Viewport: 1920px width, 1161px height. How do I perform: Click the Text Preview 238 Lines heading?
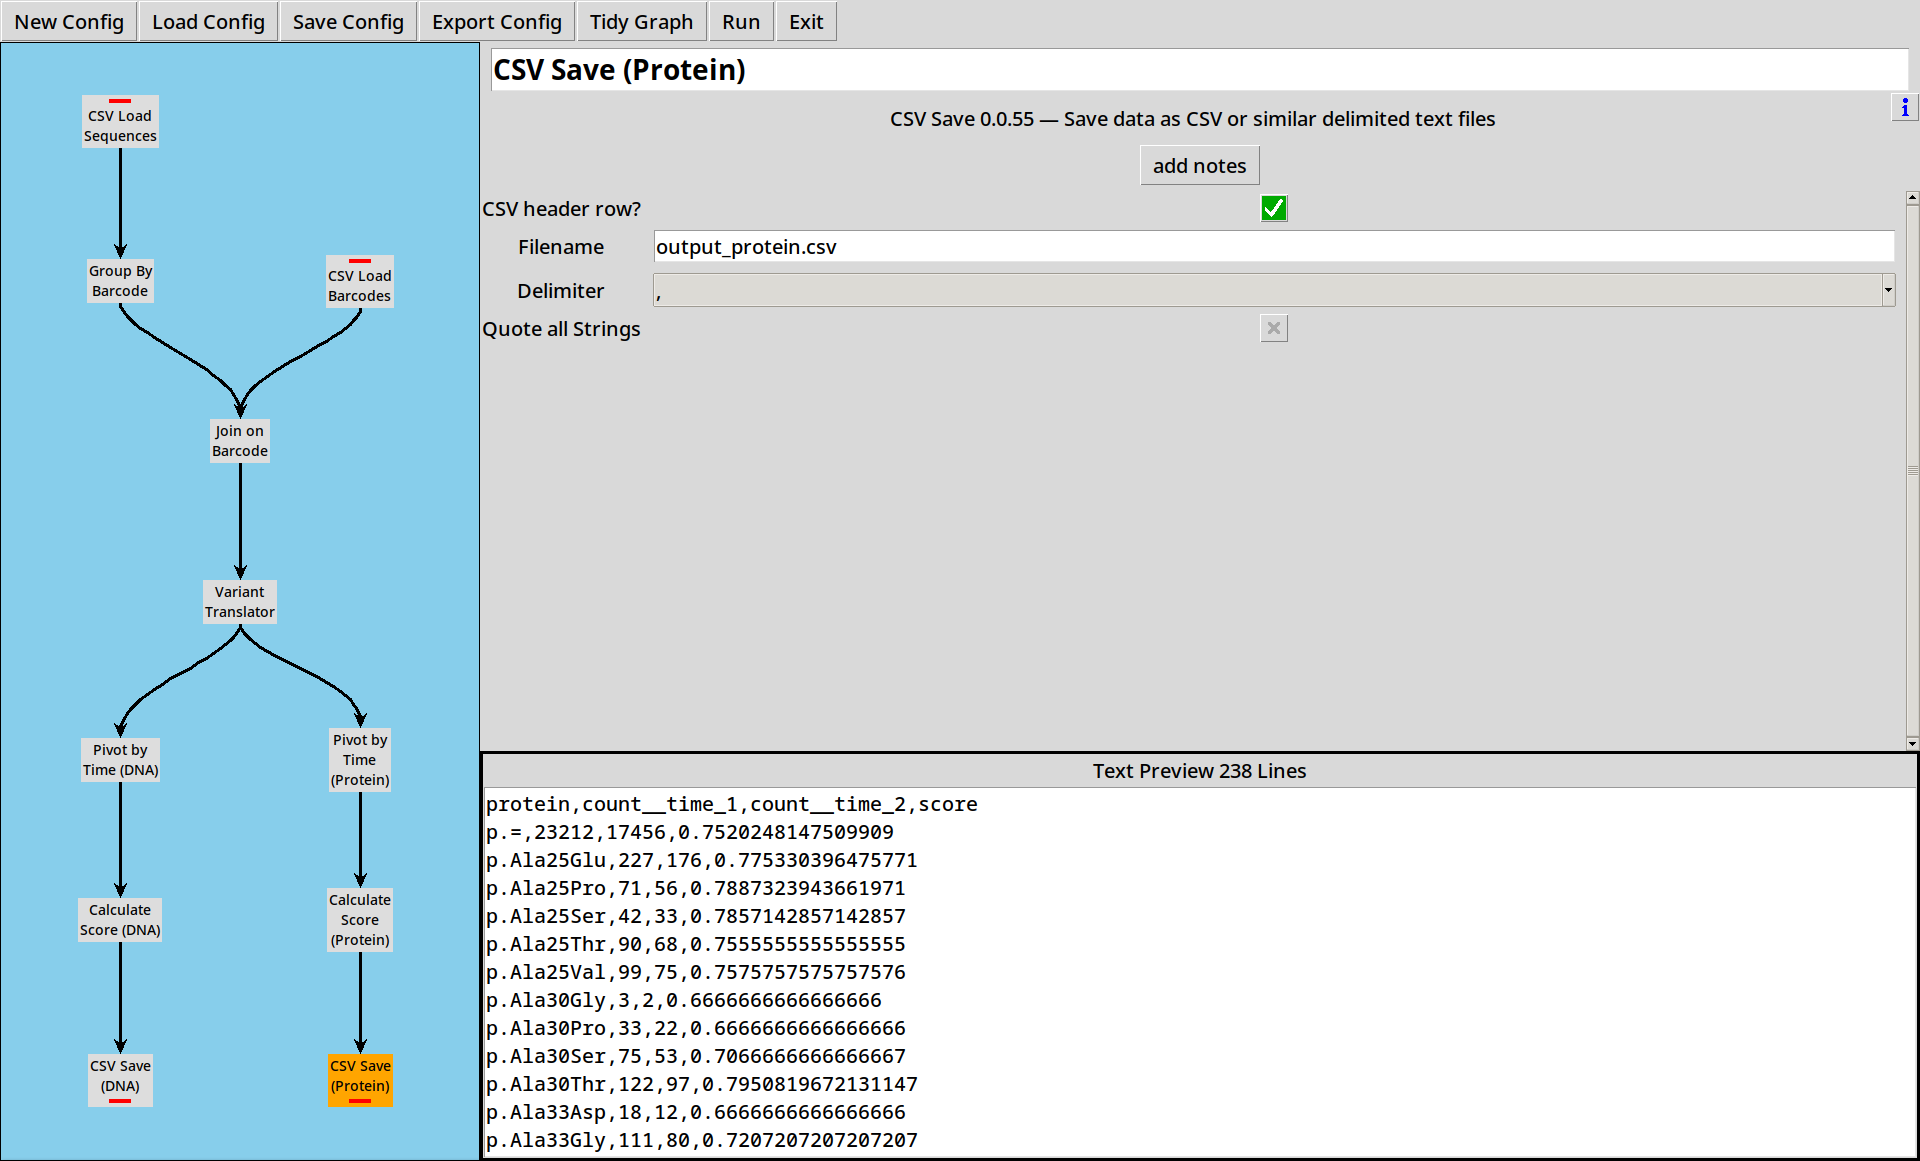[x=1199, y=771]
